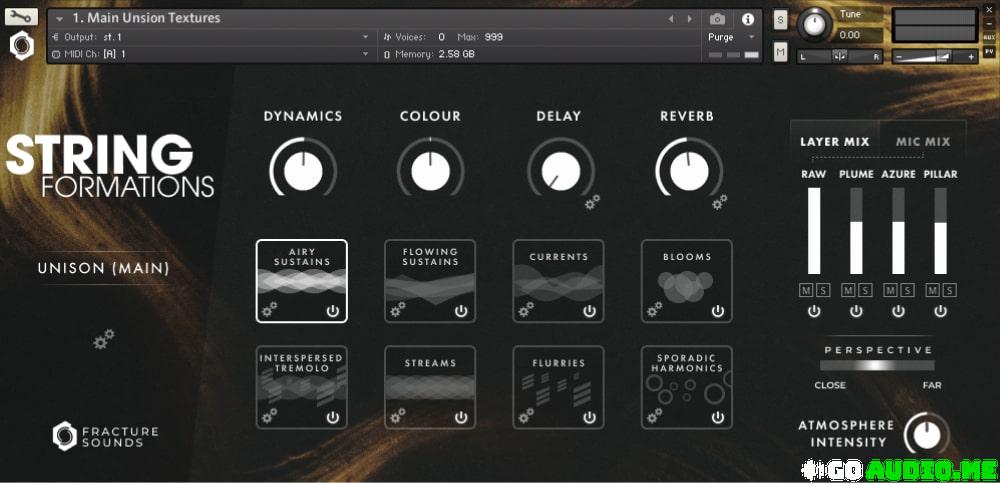Click the Fracture Sounds logo icon

(x=64, y=436)
